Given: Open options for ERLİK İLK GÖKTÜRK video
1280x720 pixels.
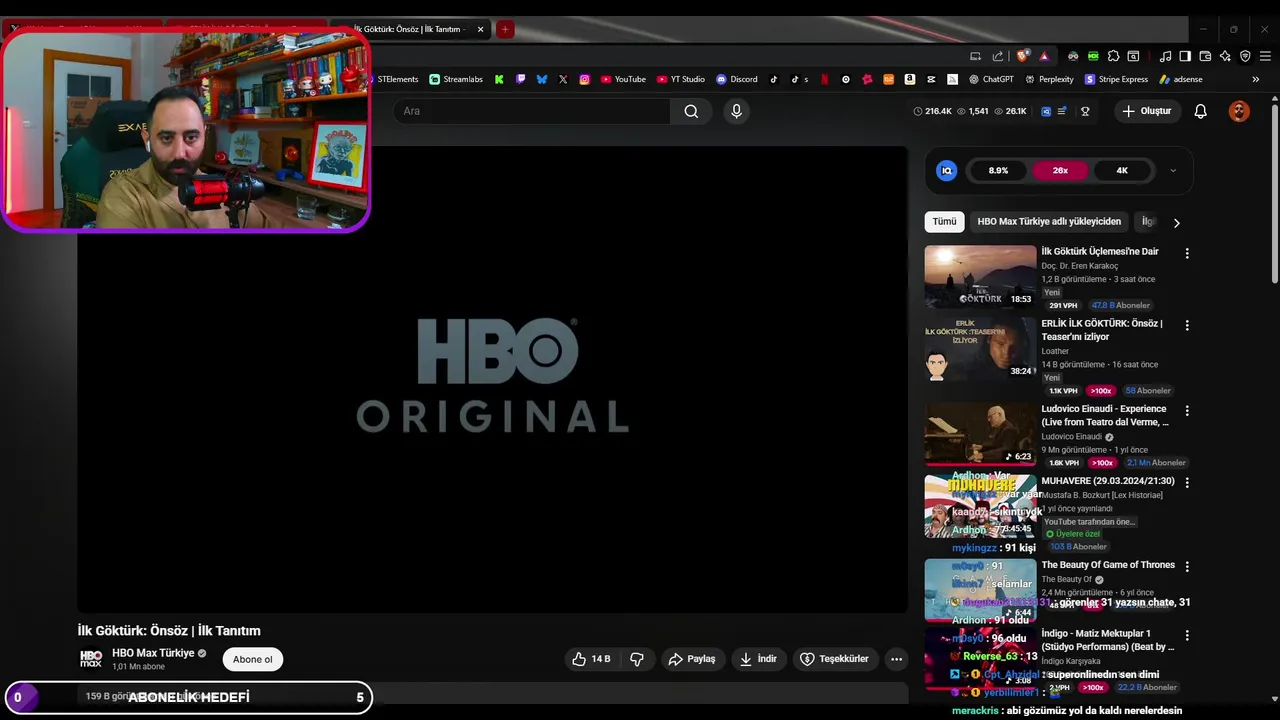Looking at the screenshot, I should coord(1187,326).
